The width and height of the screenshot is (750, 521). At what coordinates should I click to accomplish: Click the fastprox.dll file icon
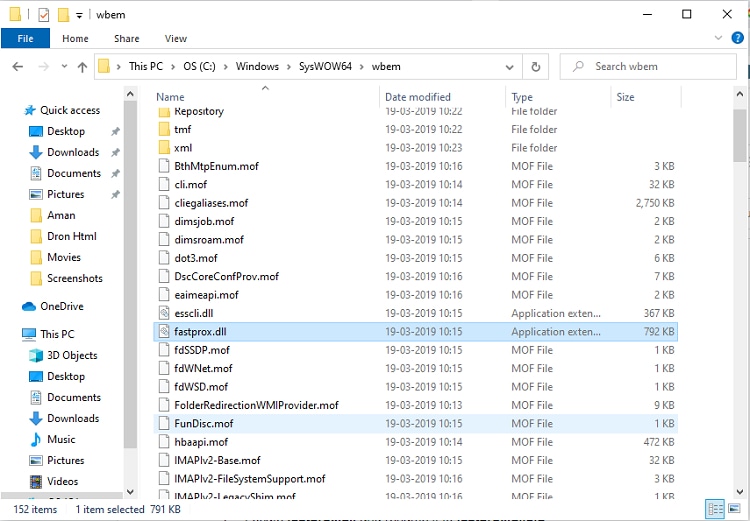[x=164, y=331]
